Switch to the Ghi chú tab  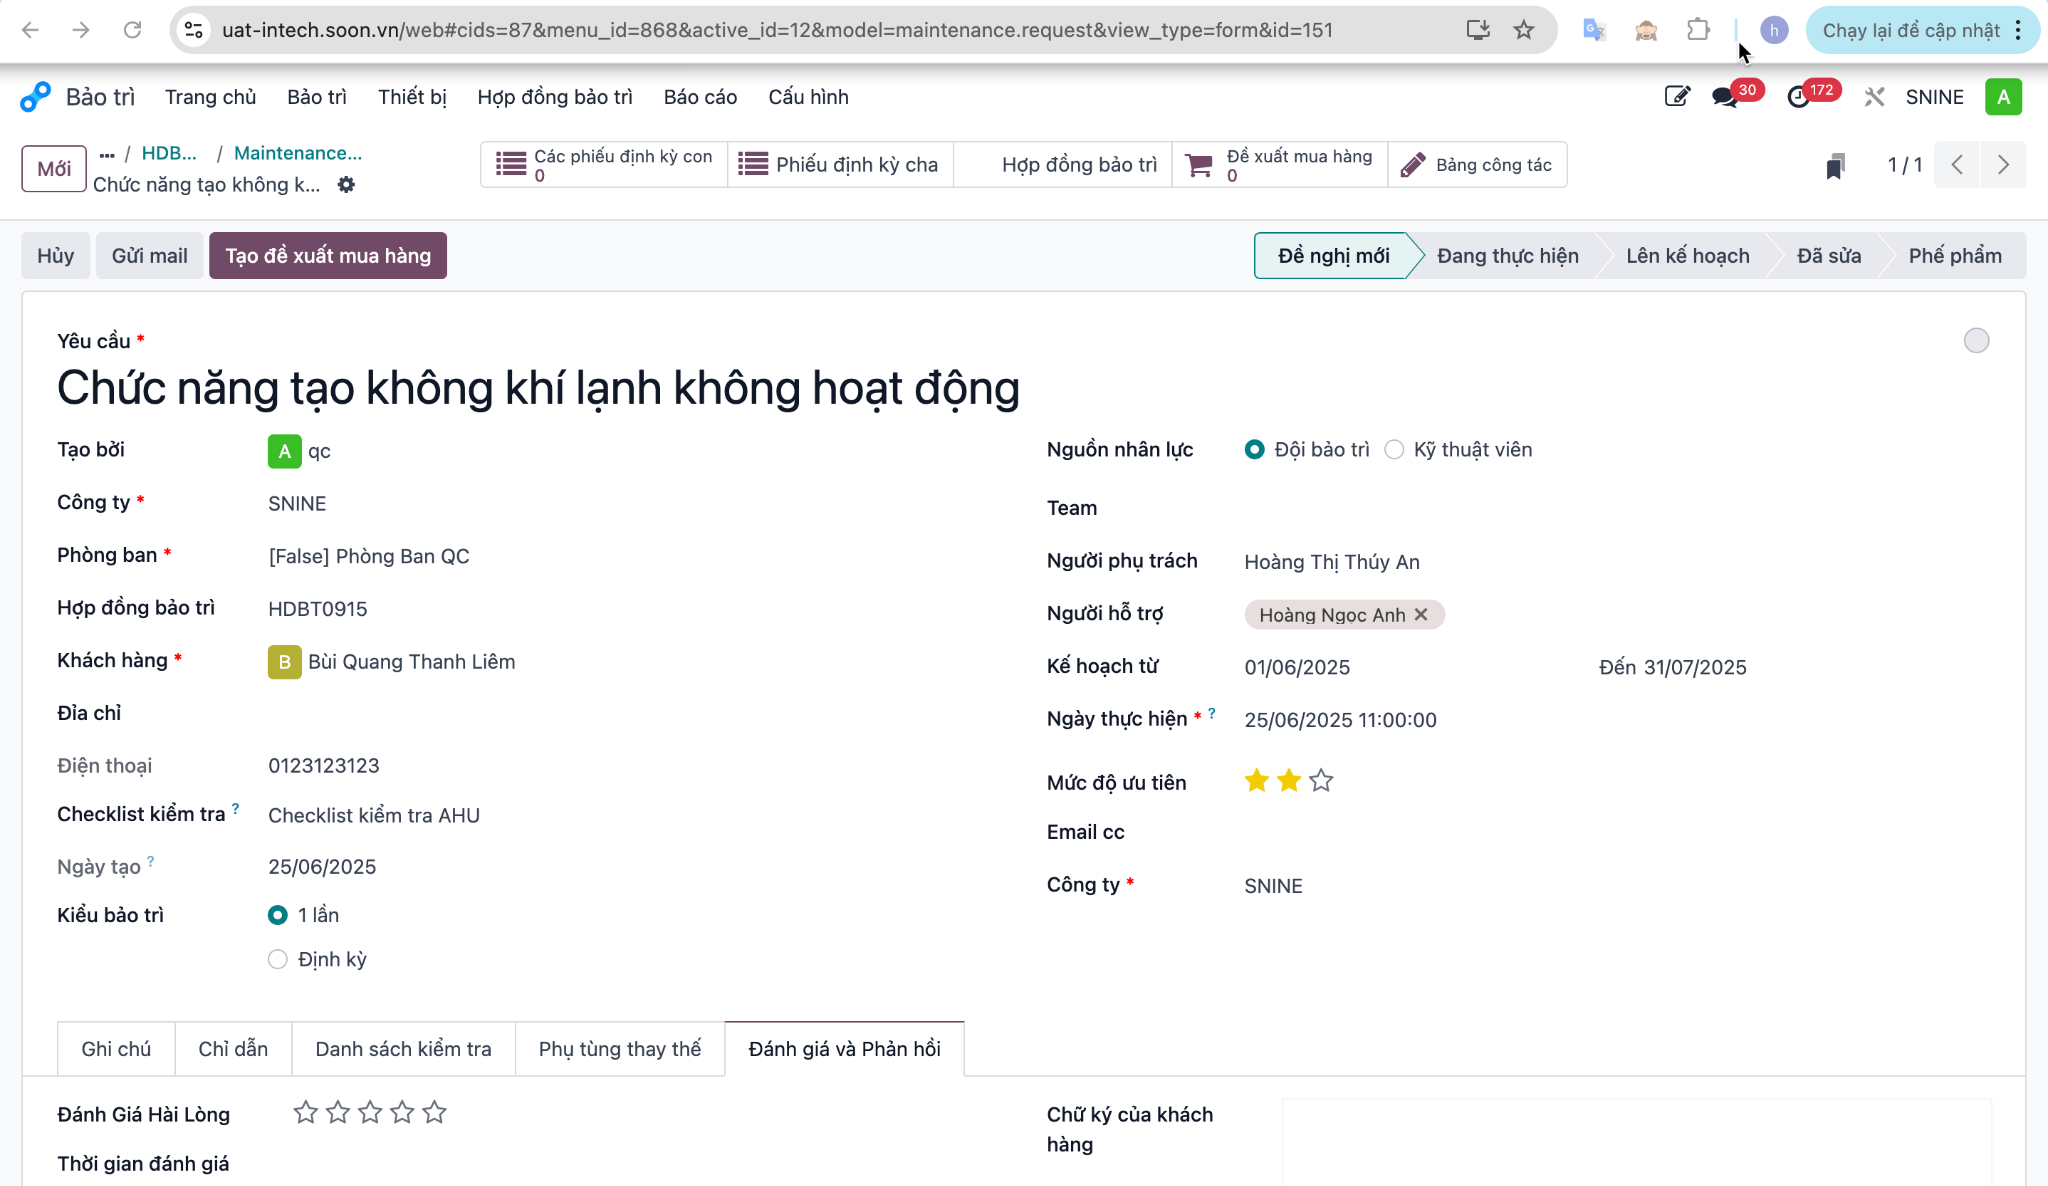(x=116, y=1049)
